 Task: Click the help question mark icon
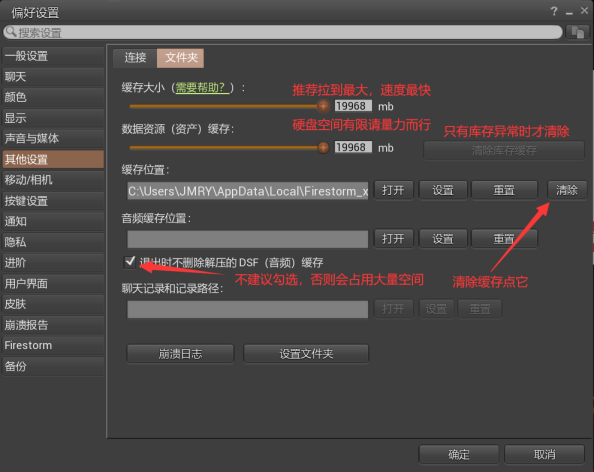pos(554,11)
